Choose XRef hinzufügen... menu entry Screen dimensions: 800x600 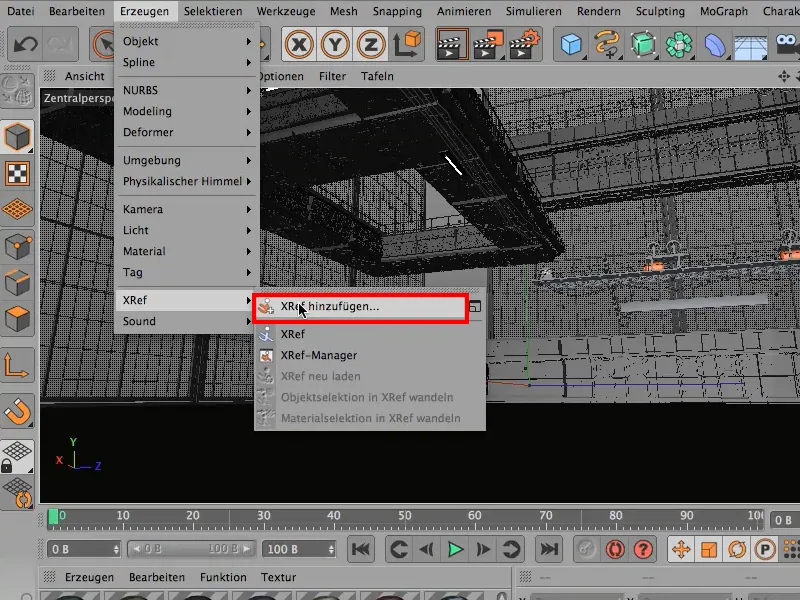(x=360, y=307)
